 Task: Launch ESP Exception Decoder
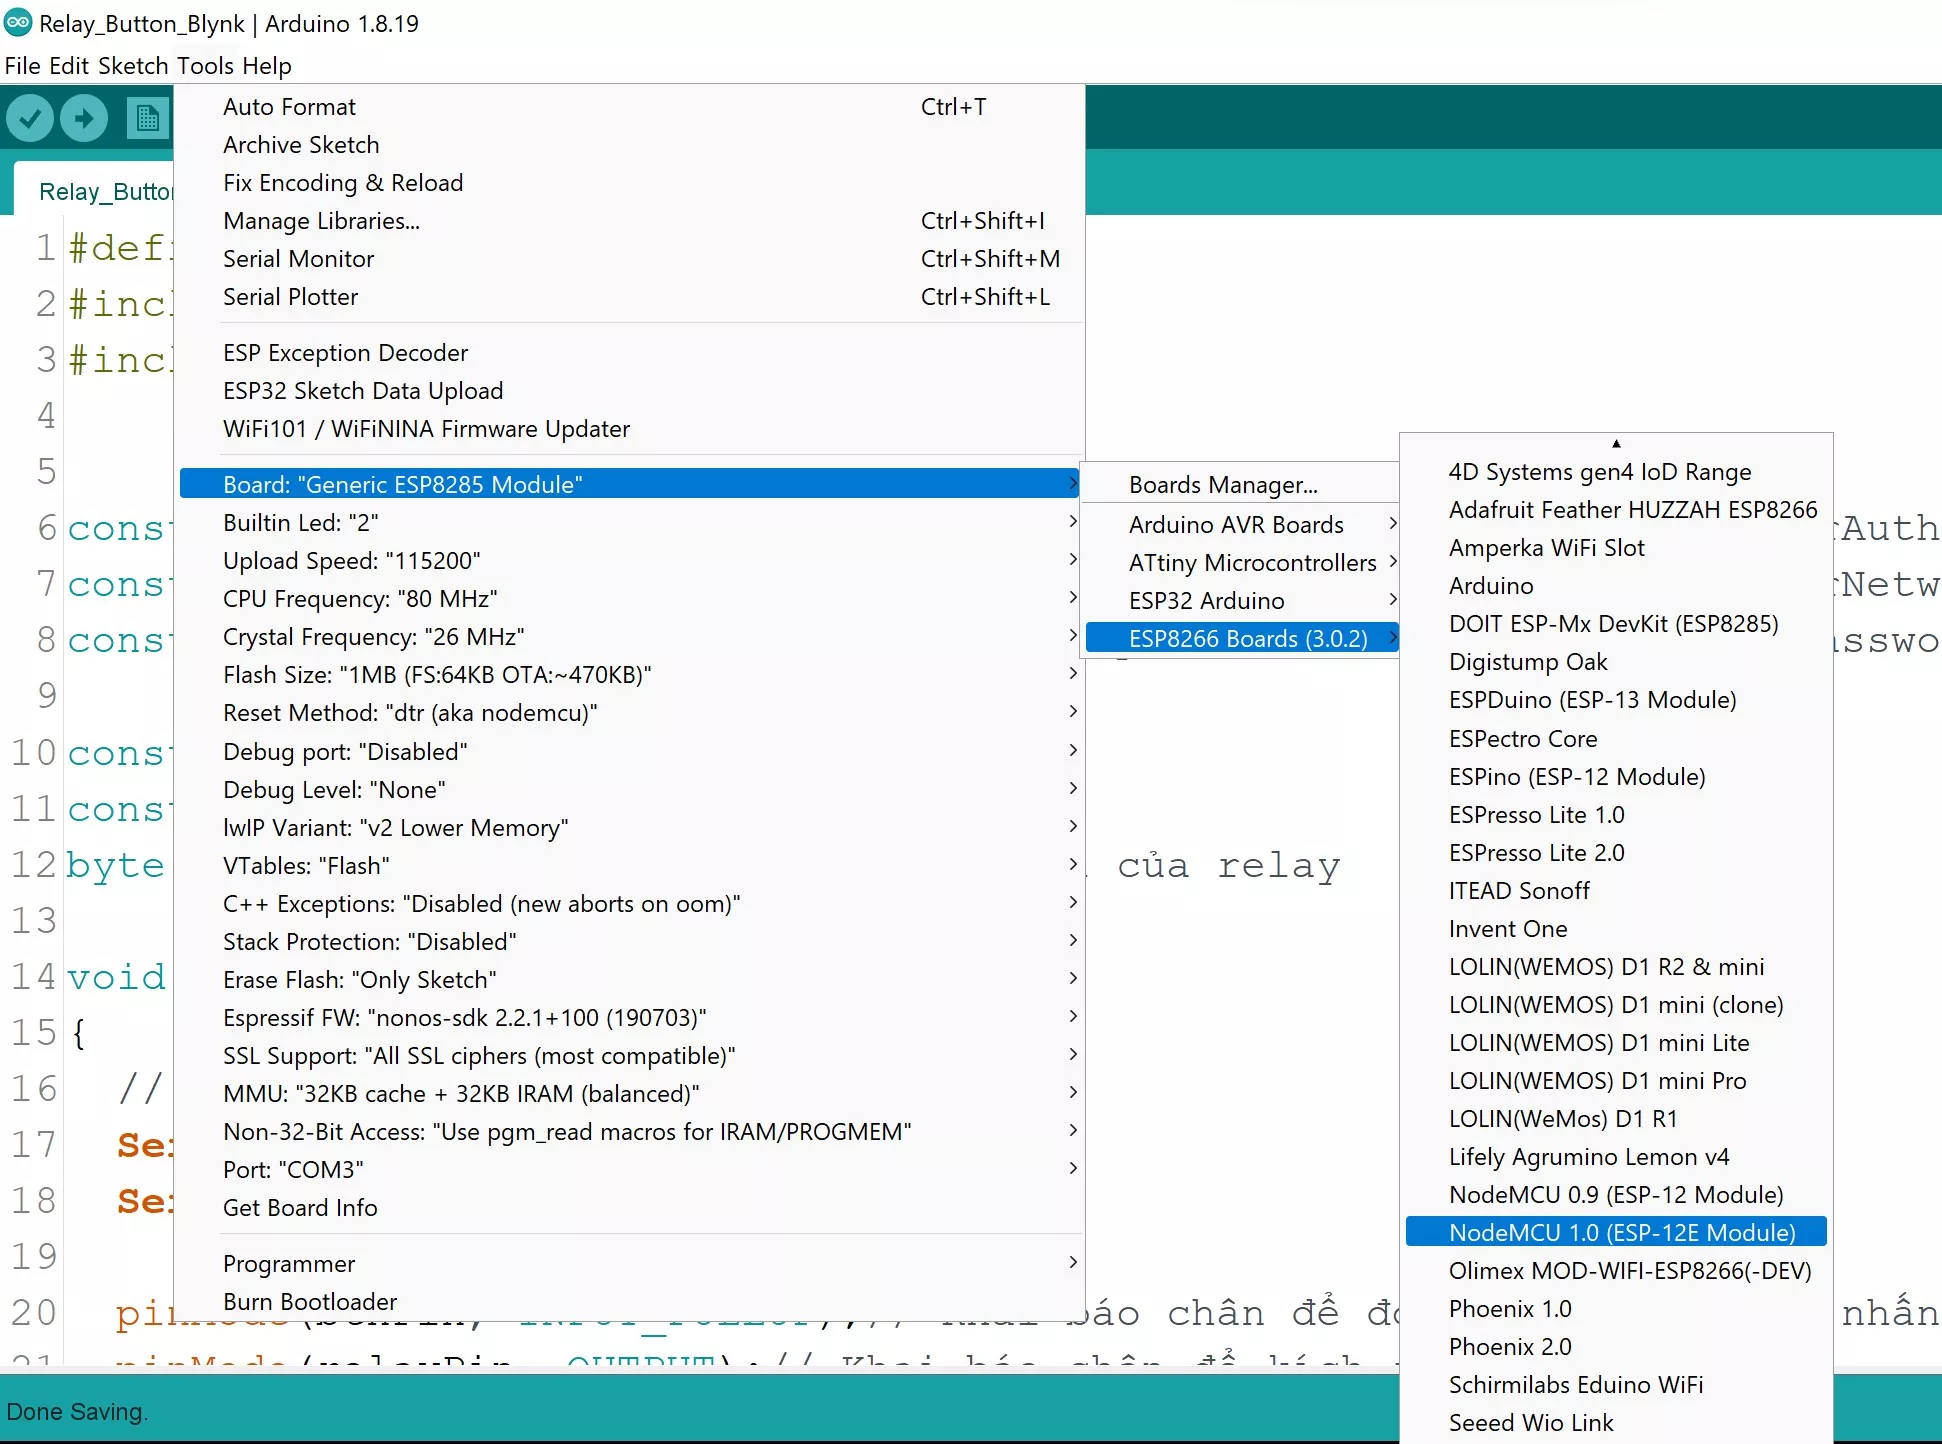[630, 353]
